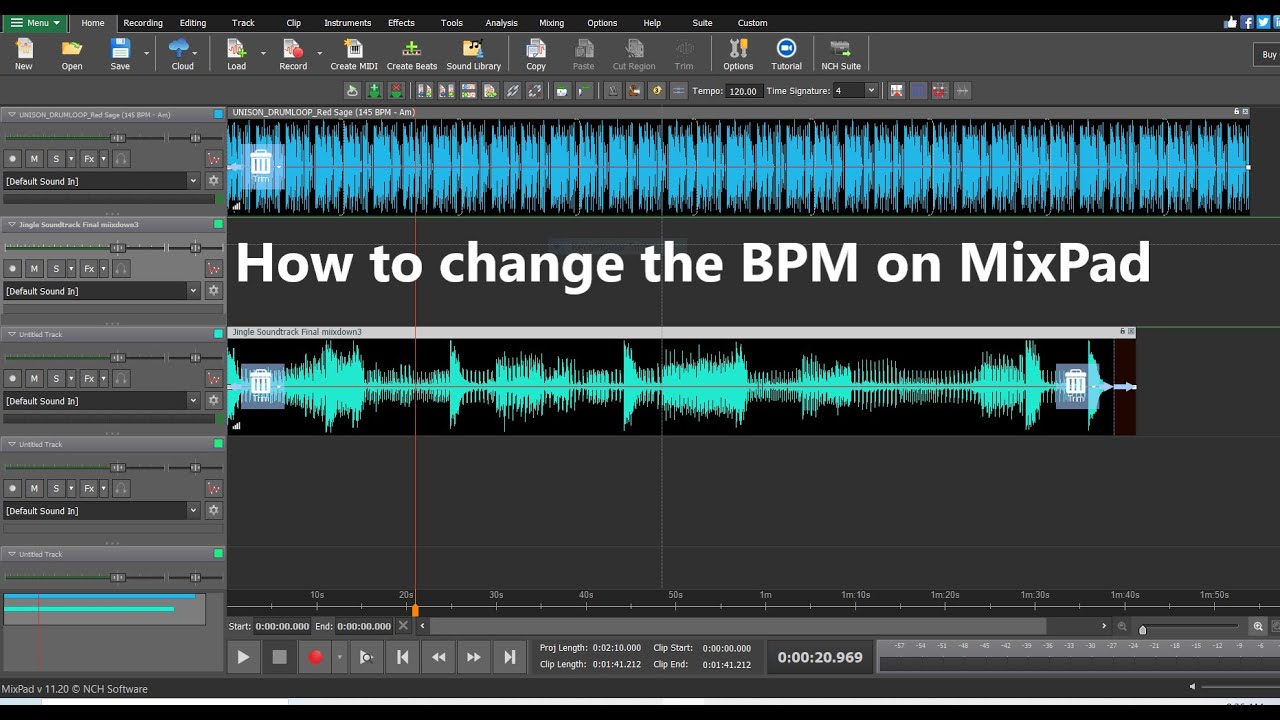Click the Go to End button
The width and height of the screenshot is (1280, 720).
510,657
